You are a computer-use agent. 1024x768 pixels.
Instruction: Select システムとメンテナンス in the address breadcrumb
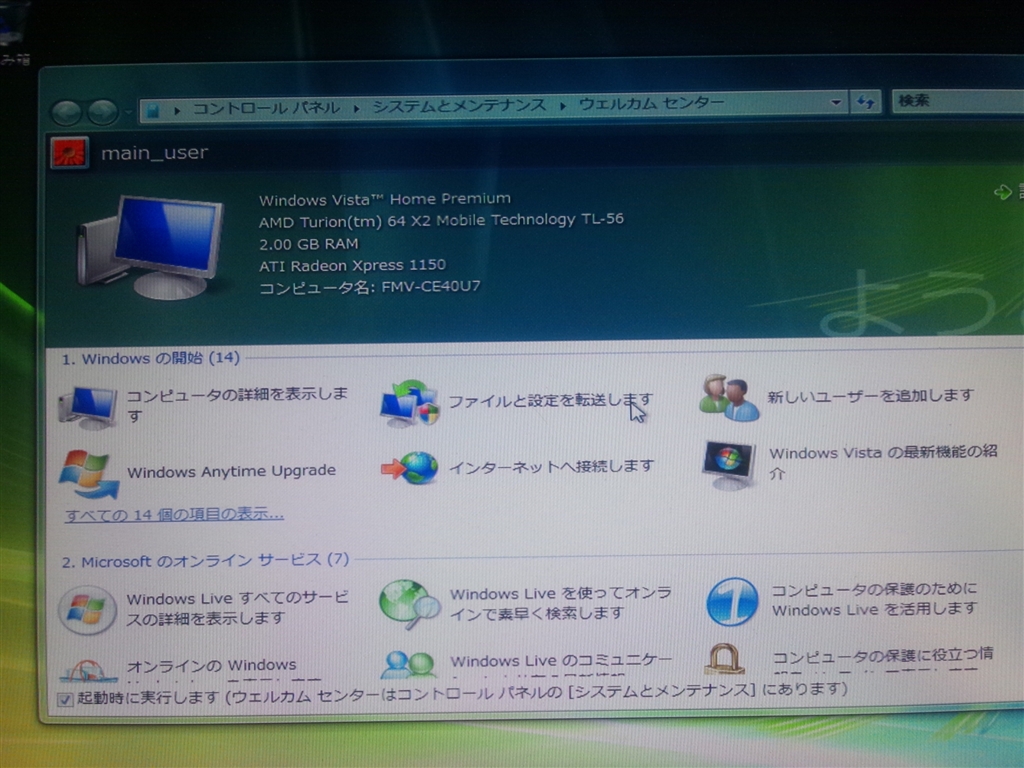coord(459,106)
